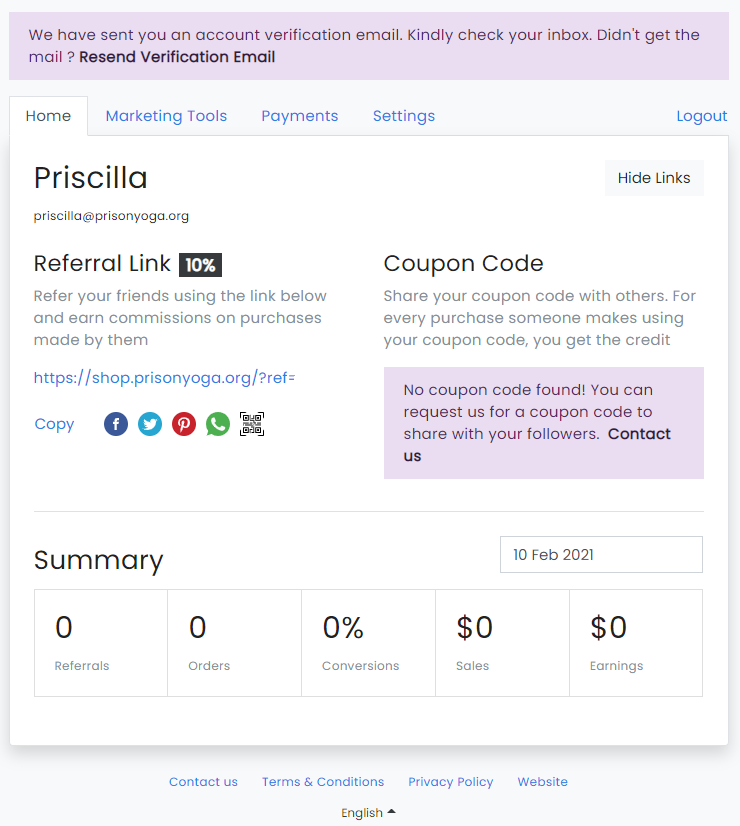
Task: Switch to the Marketing Tools tab
Action: tap(166, 116)
